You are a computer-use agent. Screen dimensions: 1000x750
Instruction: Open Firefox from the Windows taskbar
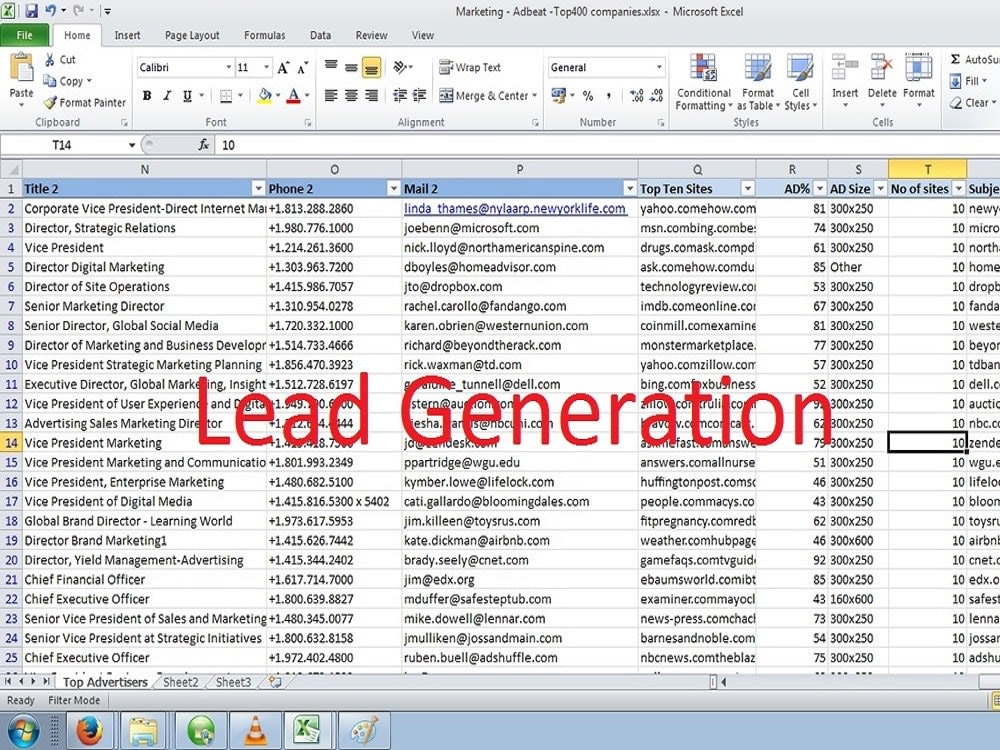tap(90, 731)
